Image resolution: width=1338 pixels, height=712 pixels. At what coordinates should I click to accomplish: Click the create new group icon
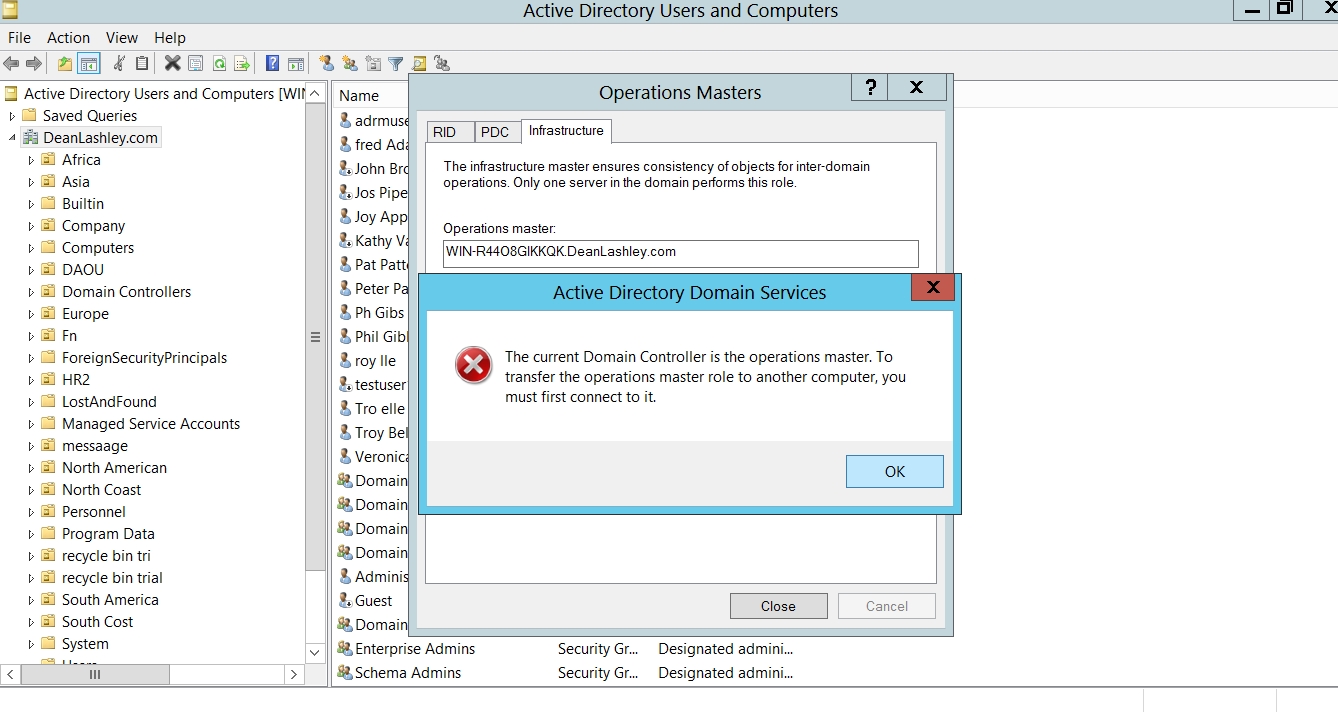pyautogui.click(x=350, y=64)
